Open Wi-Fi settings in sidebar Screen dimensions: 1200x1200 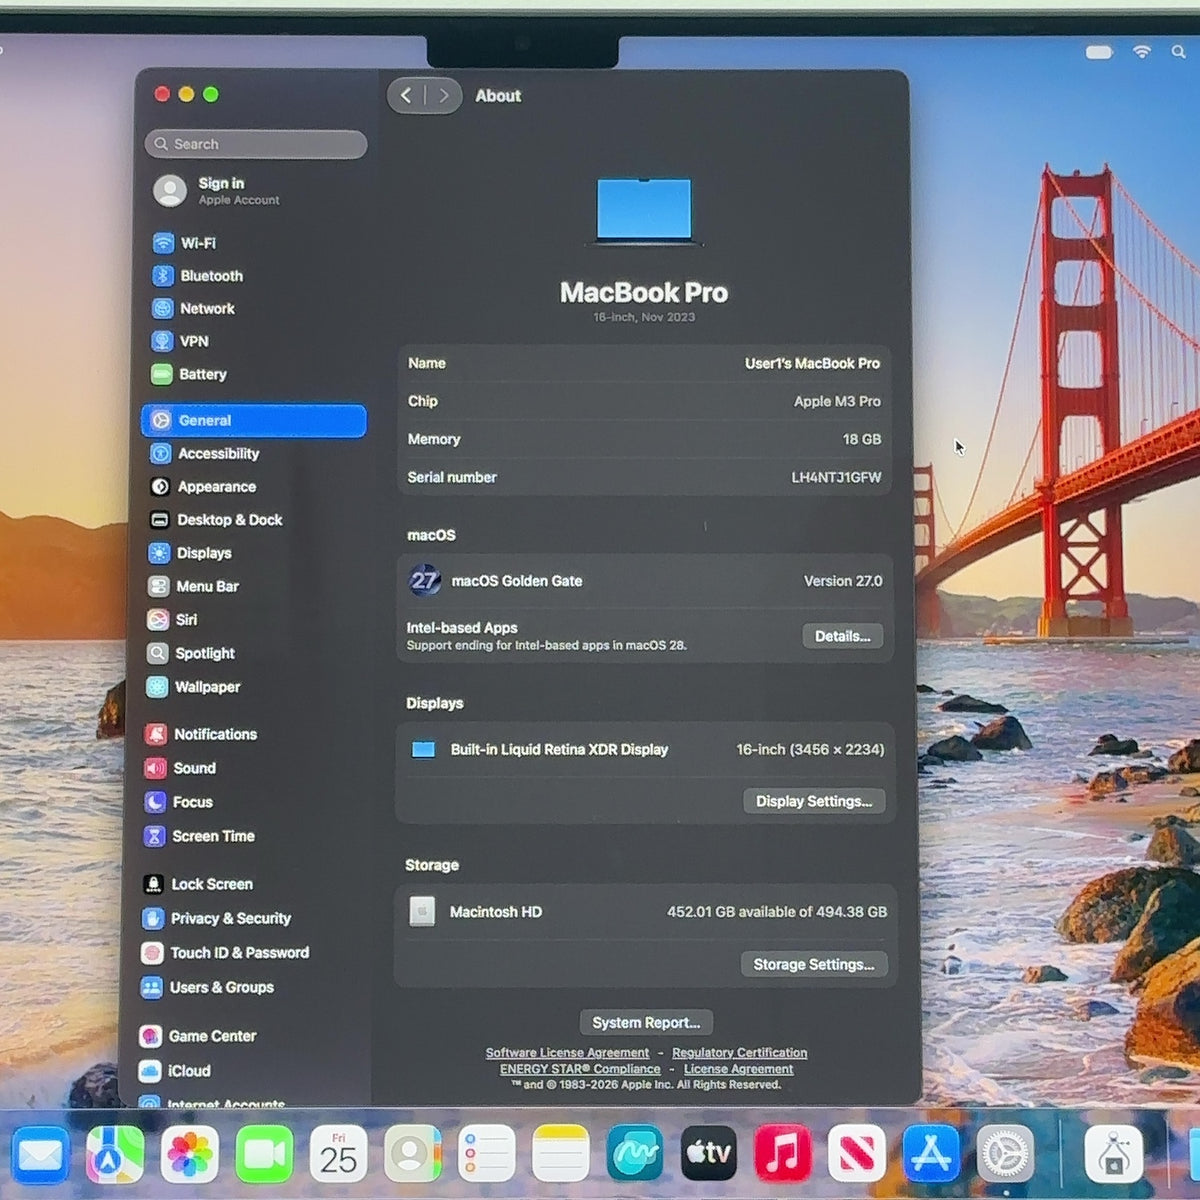point(255,243)
